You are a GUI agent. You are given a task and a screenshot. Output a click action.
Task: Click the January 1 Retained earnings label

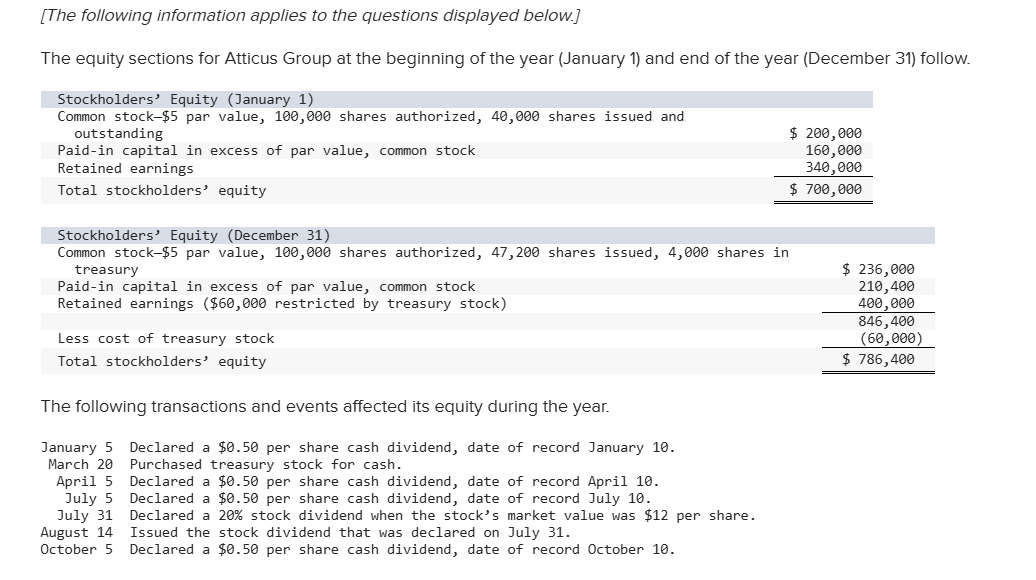[125, 168]
